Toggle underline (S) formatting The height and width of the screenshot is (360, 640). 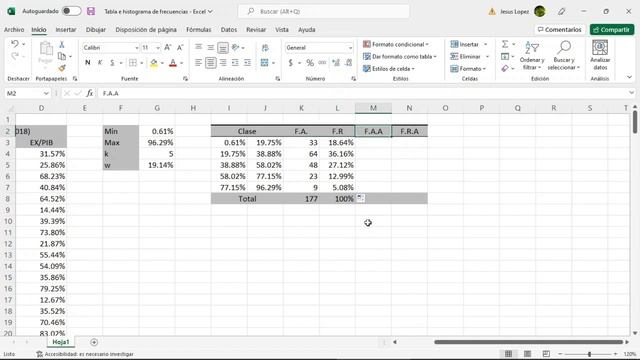click(112, 62)
